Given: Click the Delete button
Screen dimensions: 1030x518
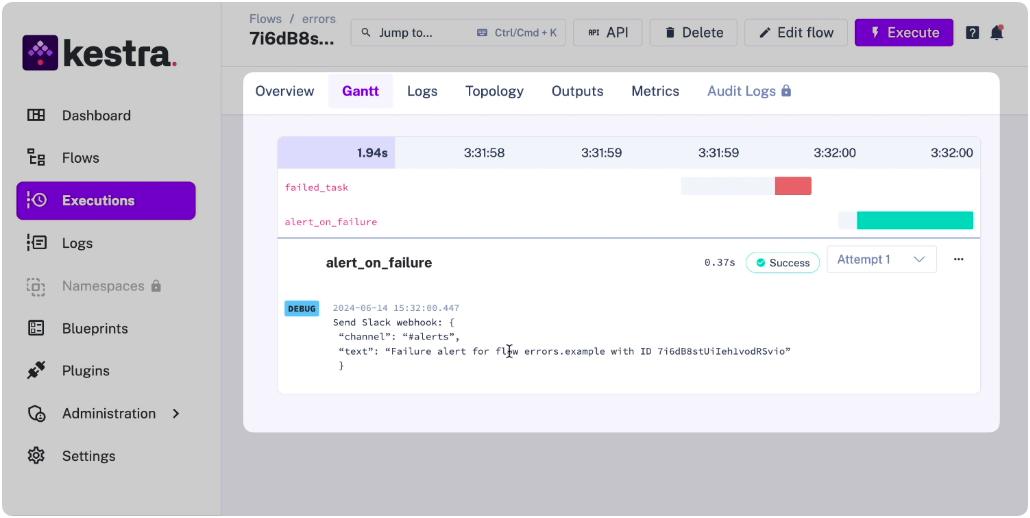Looking at the screenshot, I should (x=694, y=33).
